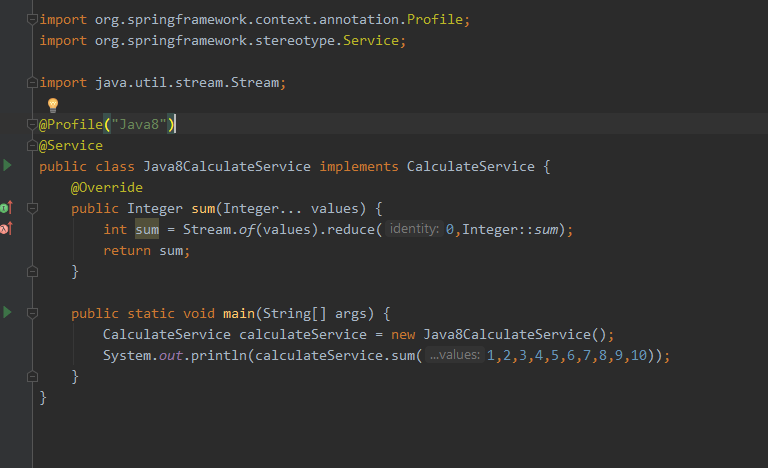
Task: Click 'println' in the System.out call
Action: (219, 355)
